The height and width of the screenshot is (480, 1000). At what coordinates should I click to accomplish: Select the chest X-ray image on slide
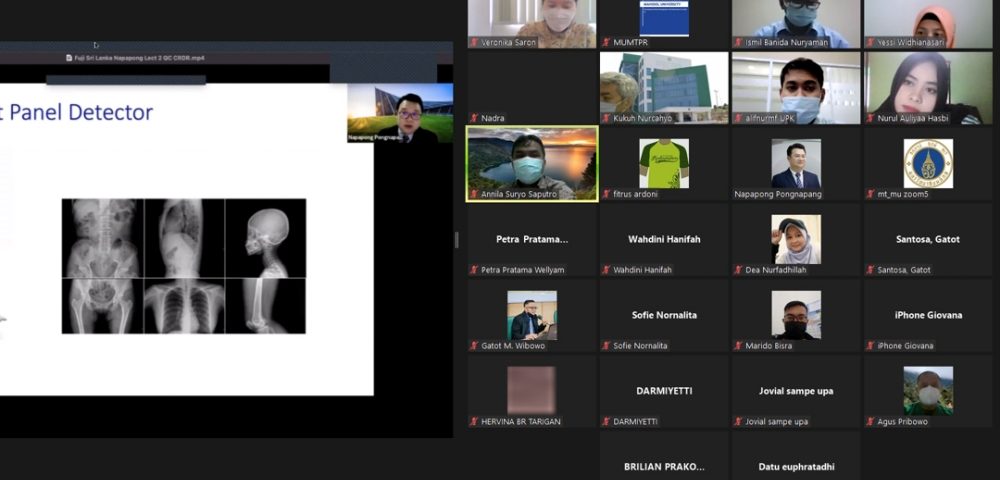184,305
